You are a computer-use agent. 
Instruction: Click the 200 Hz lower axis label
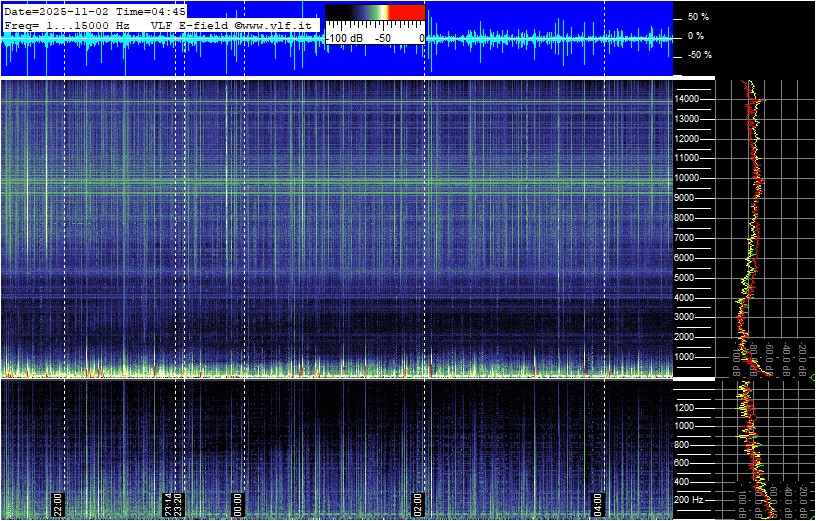tap(688, 499)
